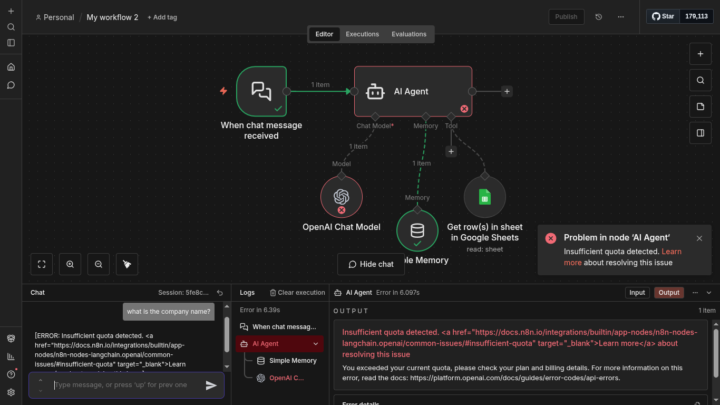Click the 'Error in 6.39s' log status
The width and height of the screenshot is (720, 405).
260,310
